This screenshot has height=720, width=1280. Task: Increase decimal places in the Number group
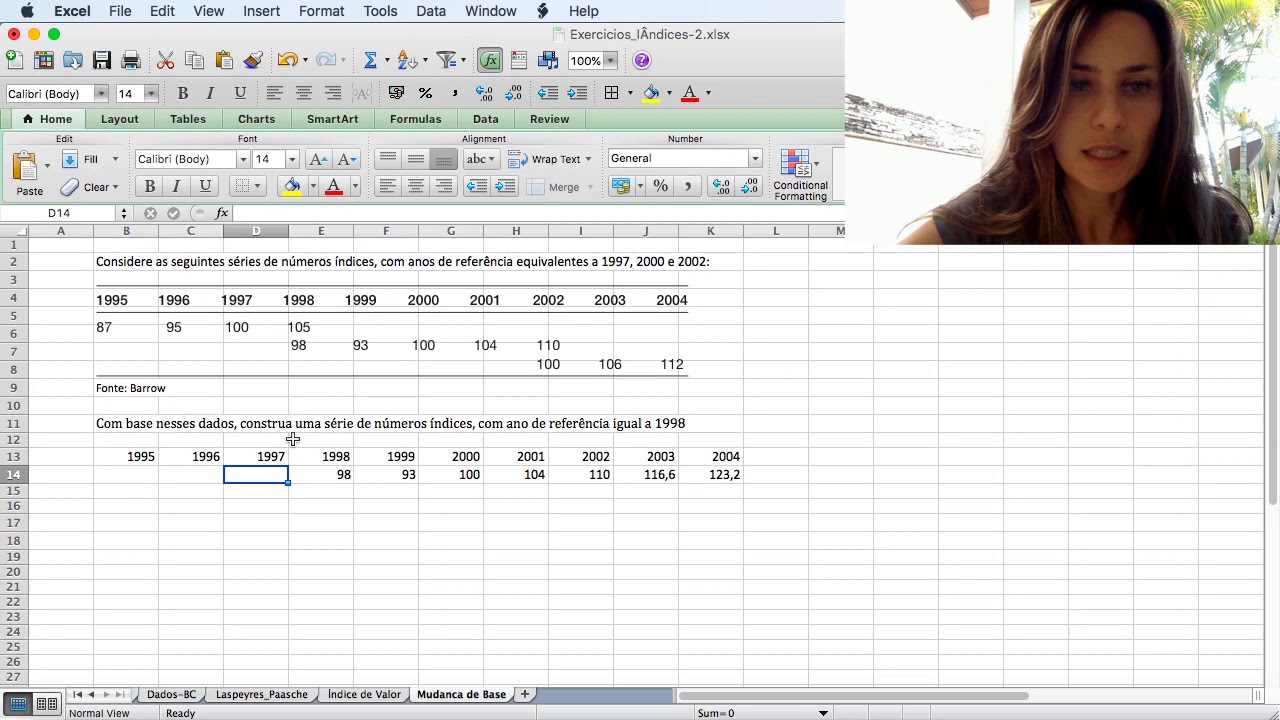point(720,186)
